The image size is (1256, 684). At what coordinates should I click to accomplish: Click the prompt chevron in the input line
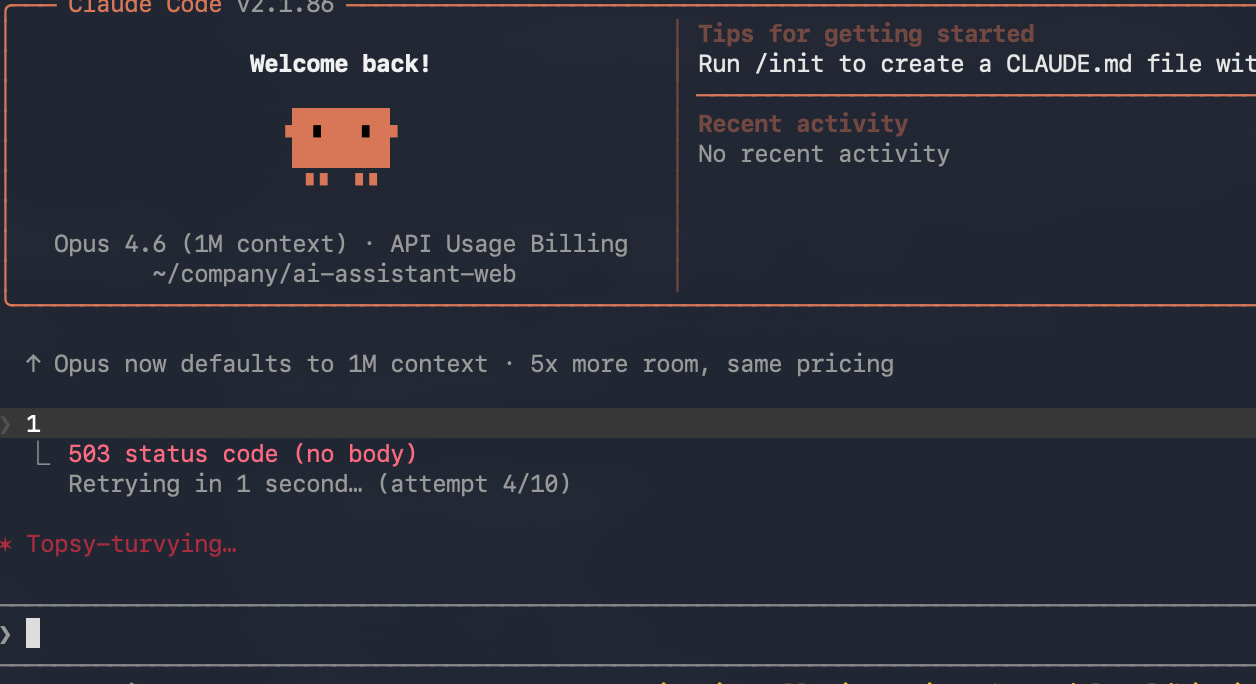[x=5, y=633]
